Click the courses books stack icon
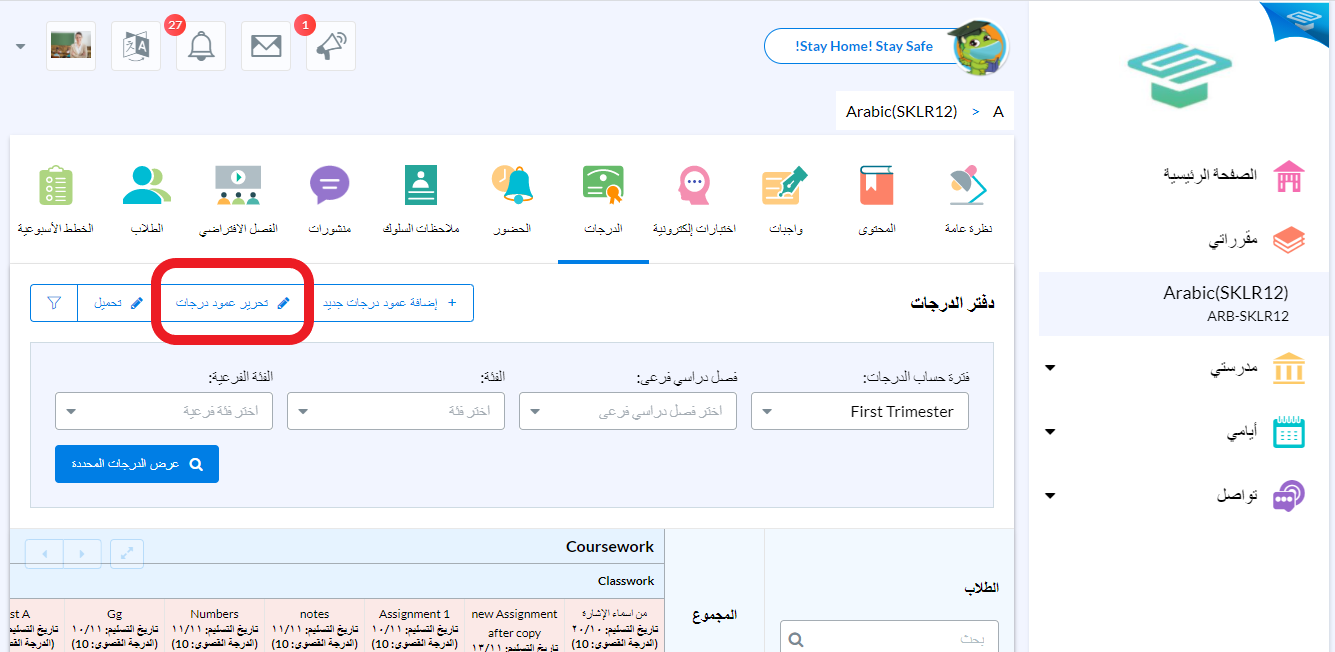1335x652 pixels. click(1288, 240)
